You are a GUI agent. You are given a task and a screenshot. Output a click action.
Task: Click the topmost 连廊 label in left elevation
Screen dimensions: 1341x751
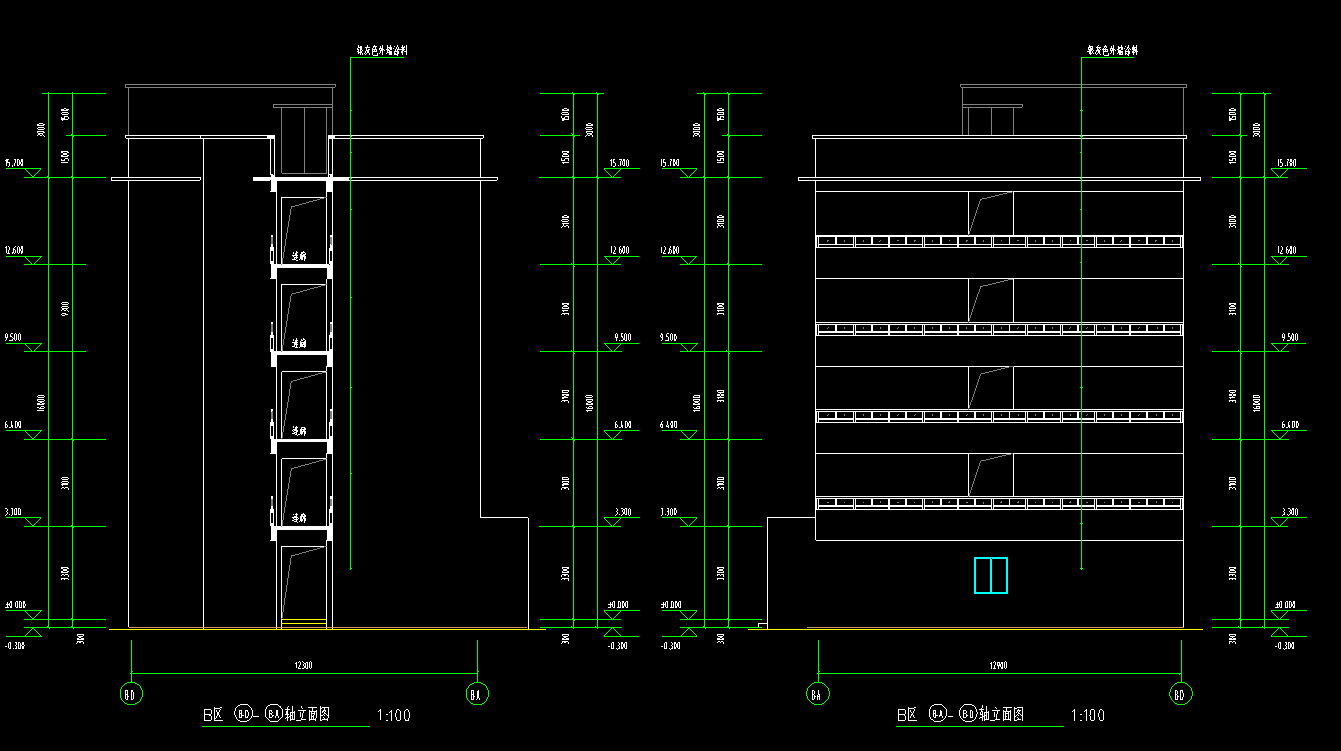tap(298, 257)
